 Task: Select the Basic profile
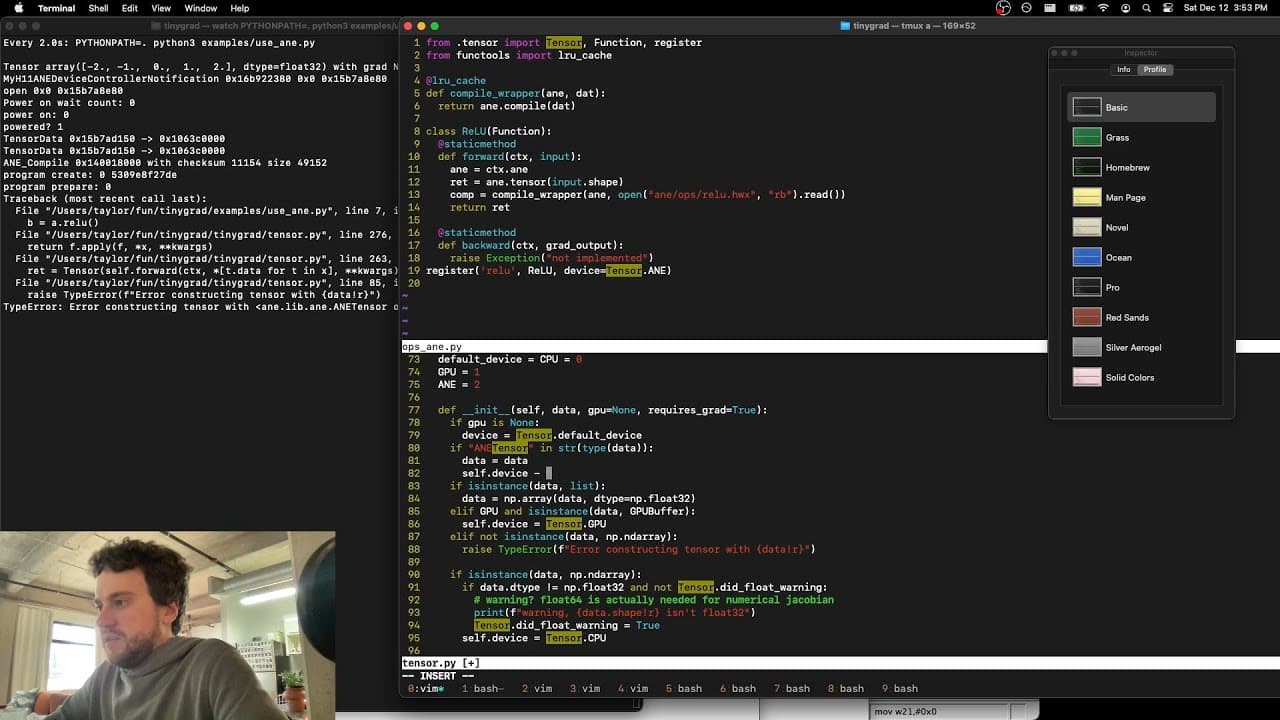pos(1141,107)
